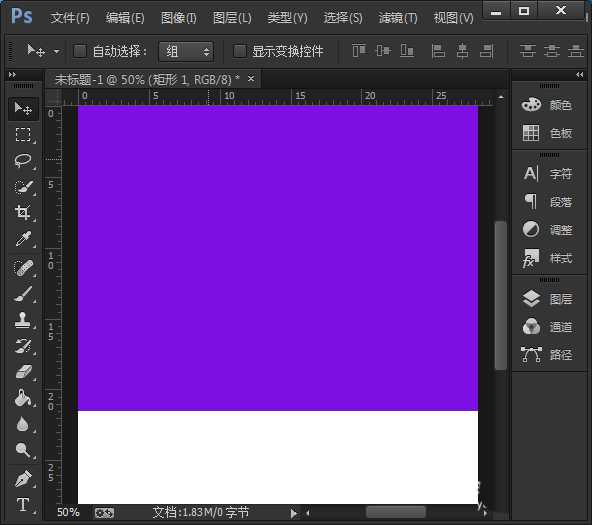Screen dimensions: 592x525
Task: Open the Move tool preset picker arrow
Action: tap(57, 51)
